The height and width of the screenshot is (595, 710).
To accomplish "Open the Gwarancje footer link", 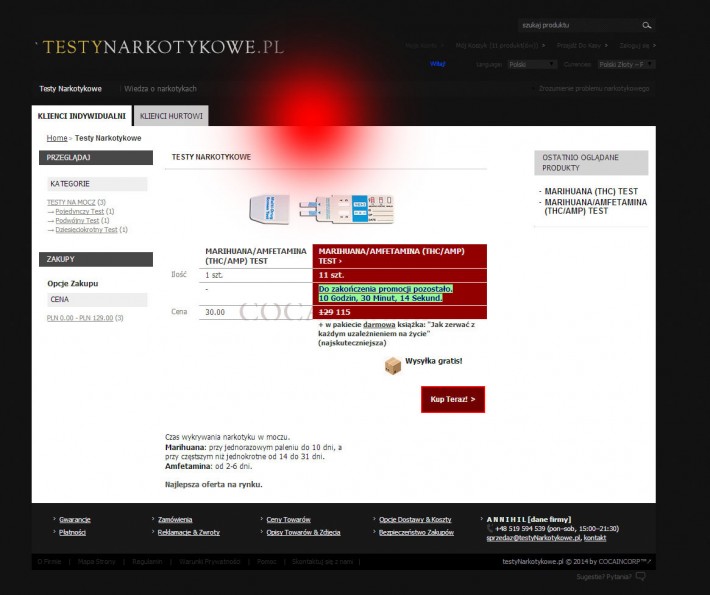I will [75, 520].
